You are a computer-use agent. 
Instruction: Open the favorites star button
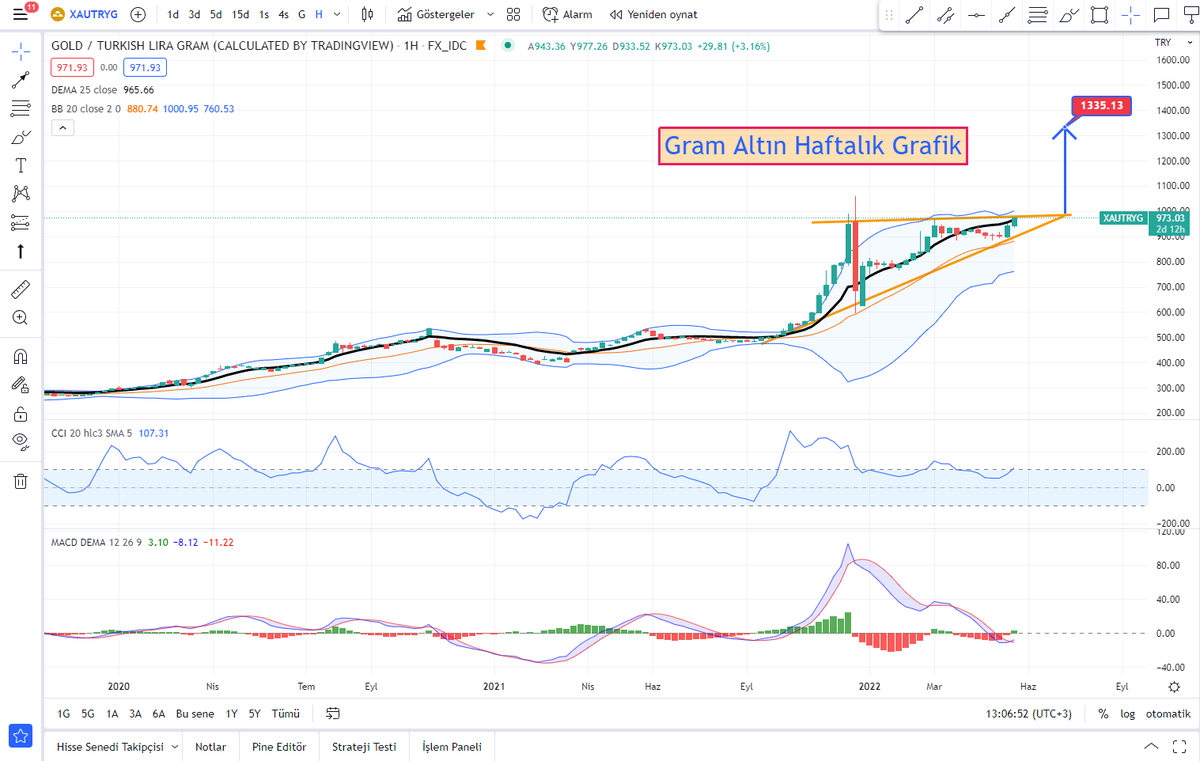point(20,738)
